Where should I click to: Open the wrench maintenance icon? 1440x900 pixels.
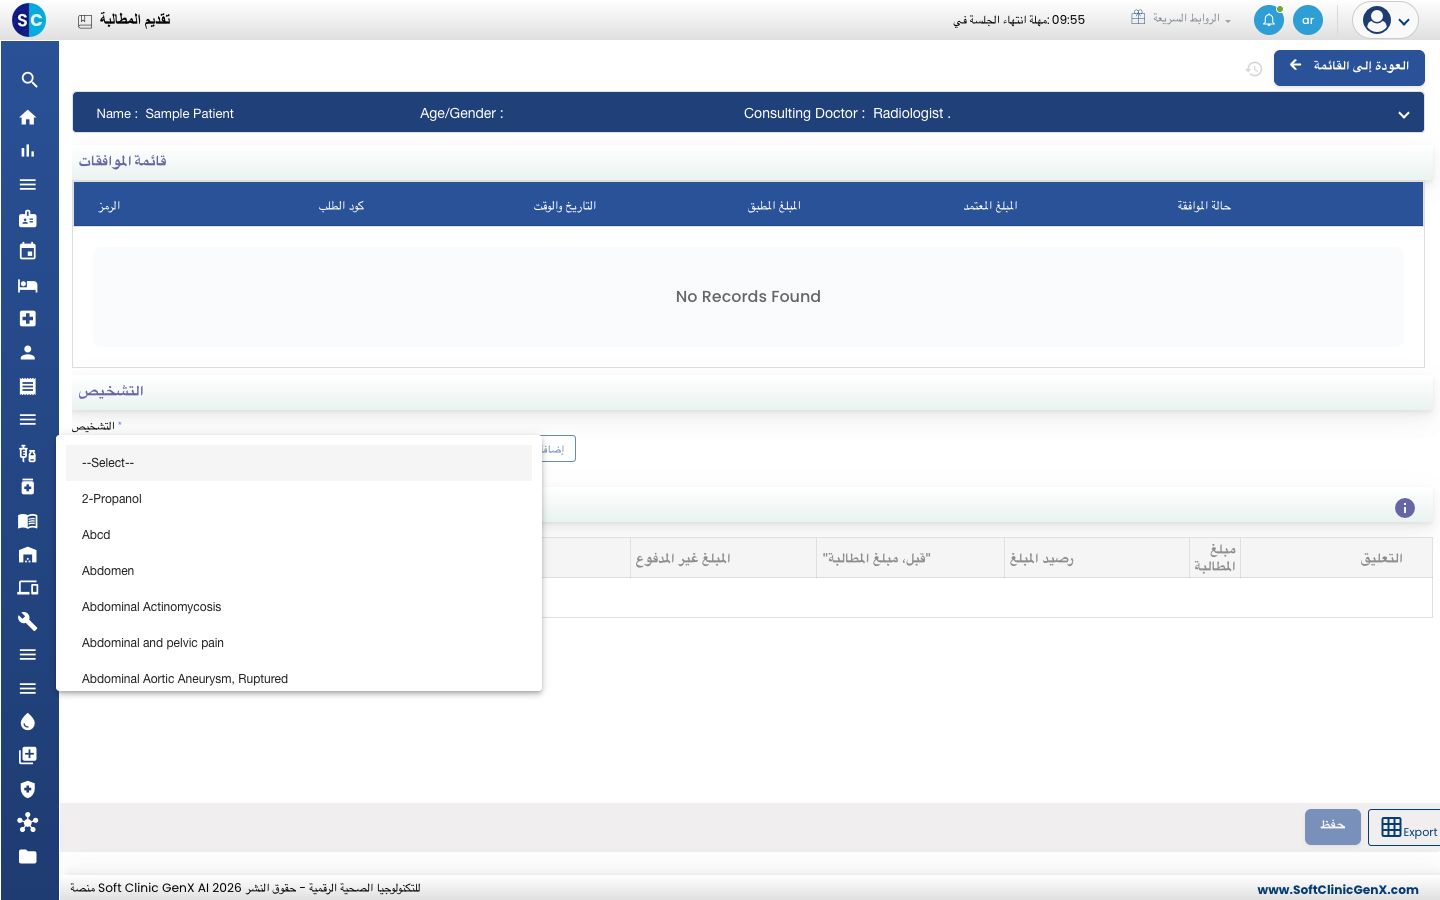28,621
